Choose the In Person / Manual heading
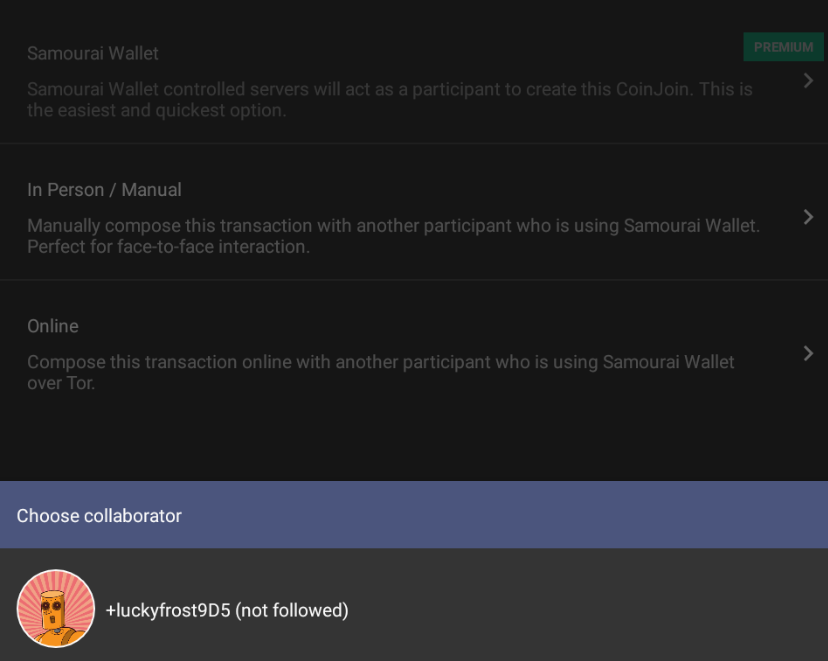The height and width of the screenshot is (661, 828). click(104, 190)
